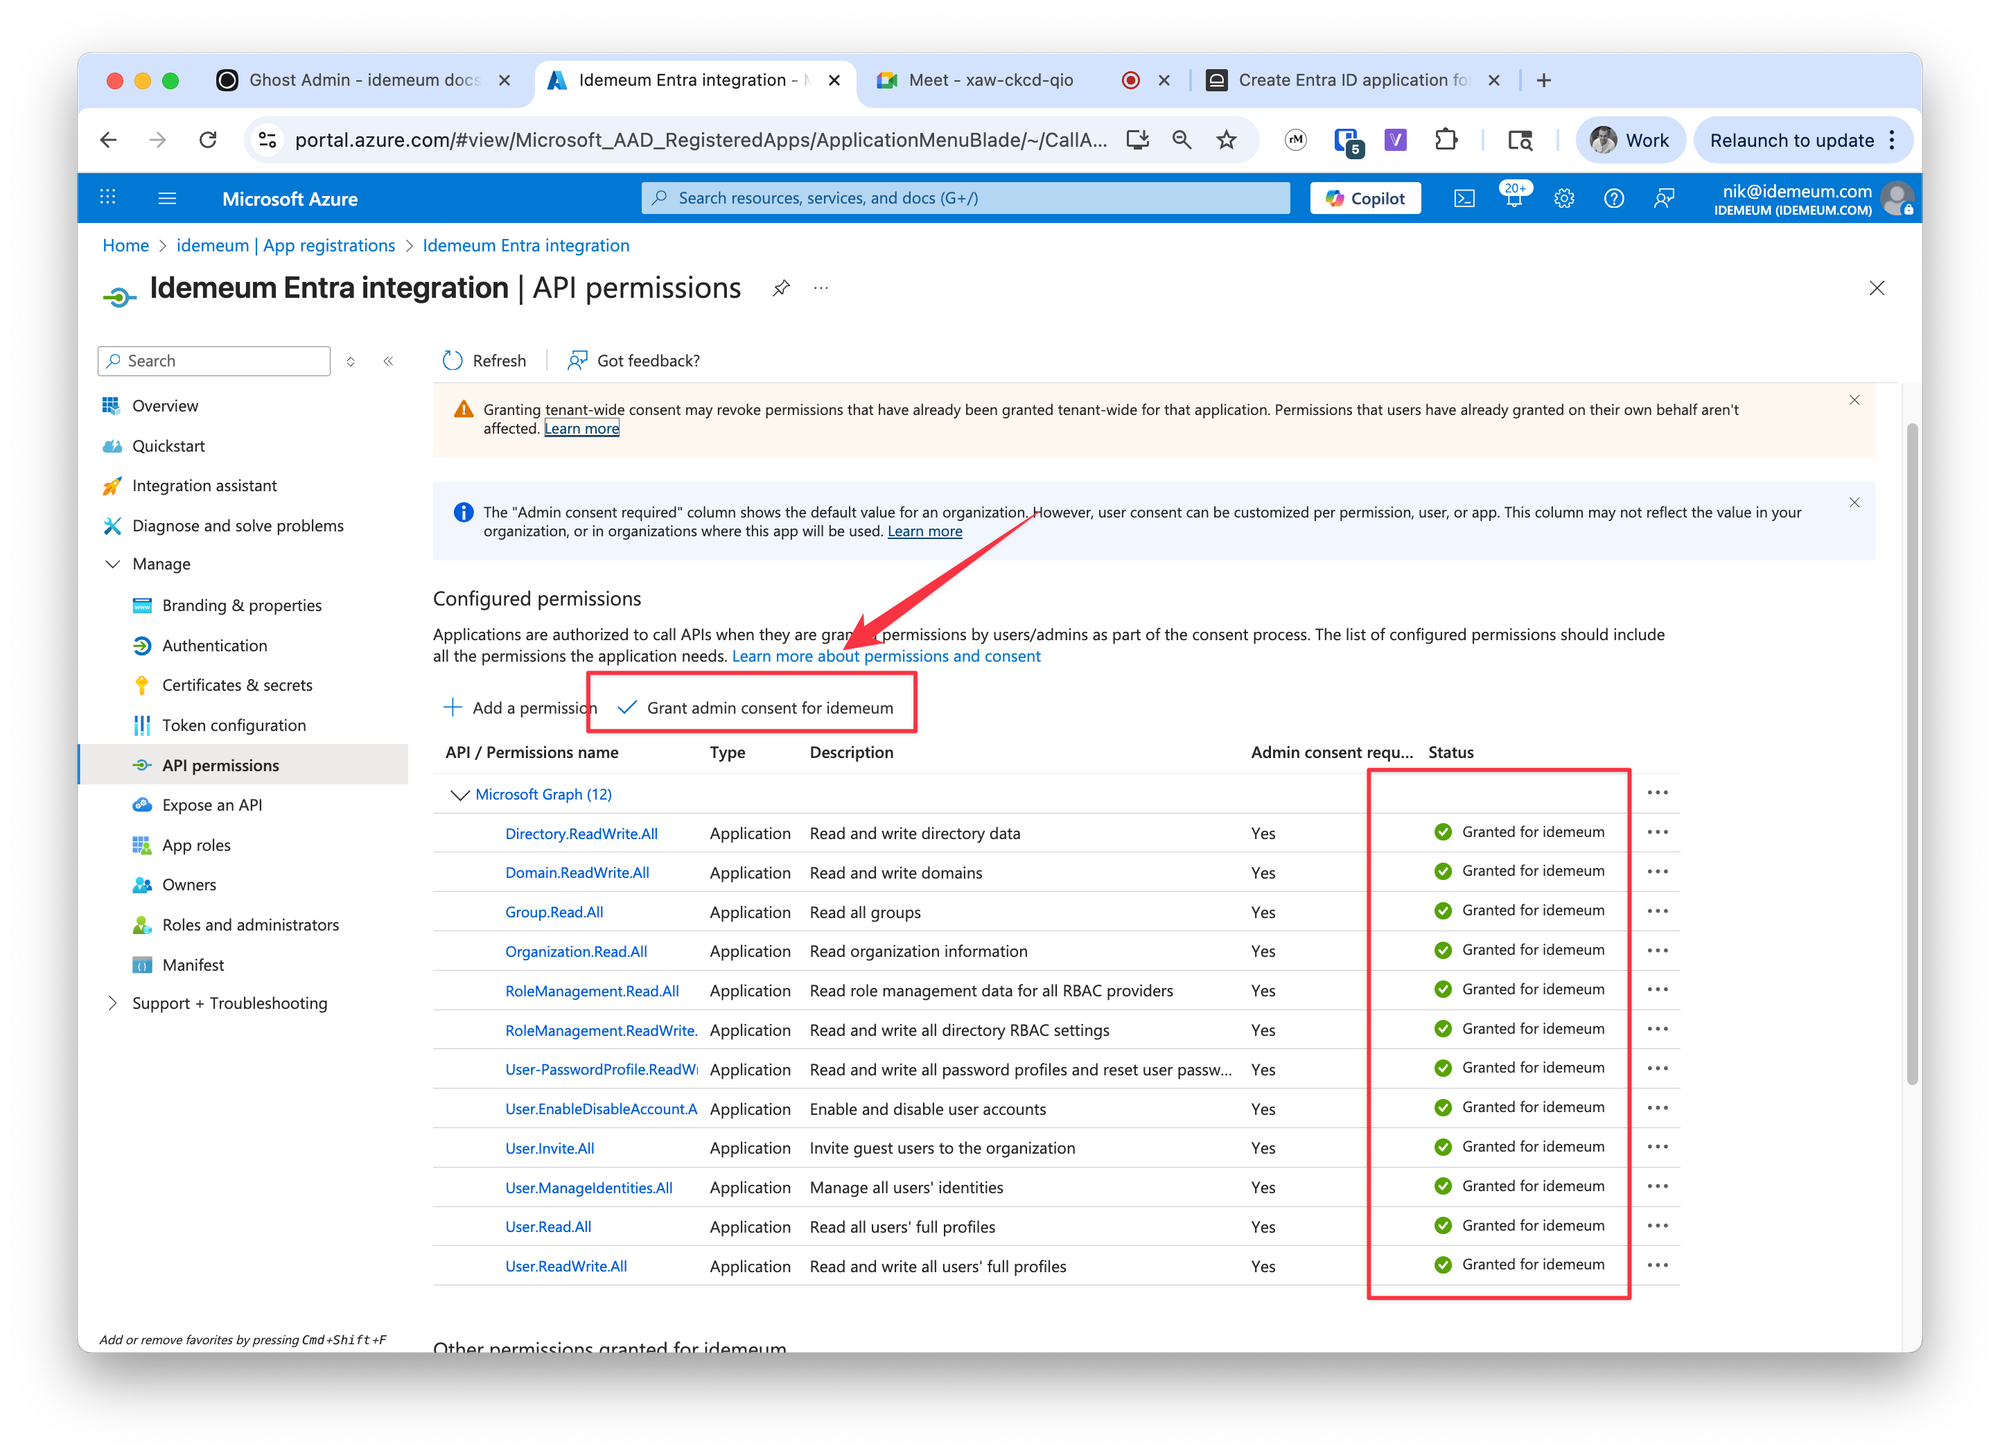Pin the API permissions blade
Viewport: 2000px width, 1455px height.
(781, 288)
